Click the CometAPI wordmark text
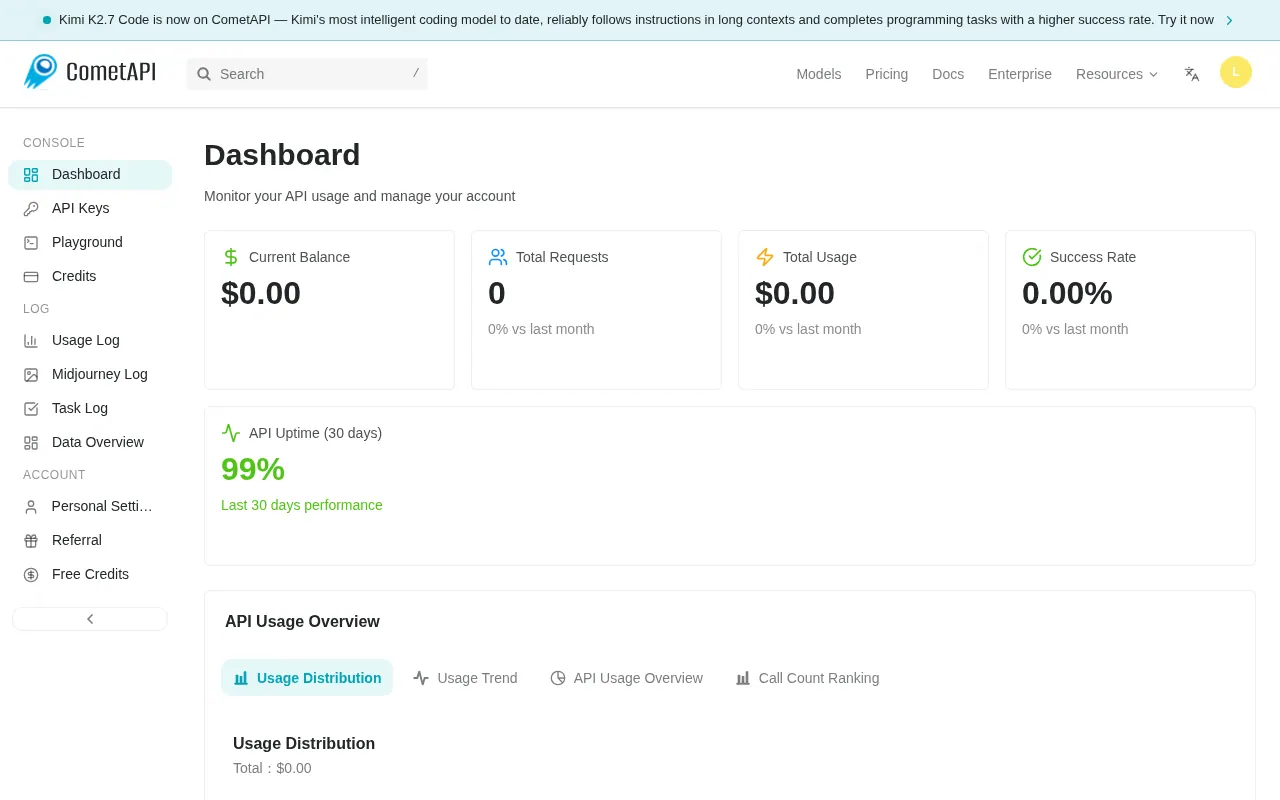The image size is (1280, 800). point(111,73)
